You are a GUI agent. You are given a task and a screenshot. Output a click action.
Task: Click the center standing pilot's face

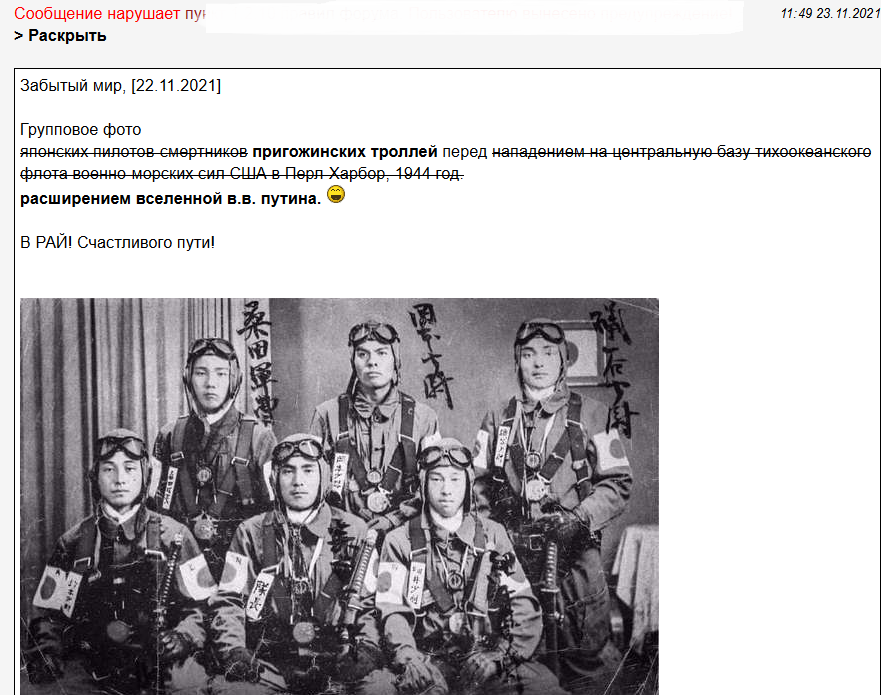pyautogui.click(x=374, y=361)
